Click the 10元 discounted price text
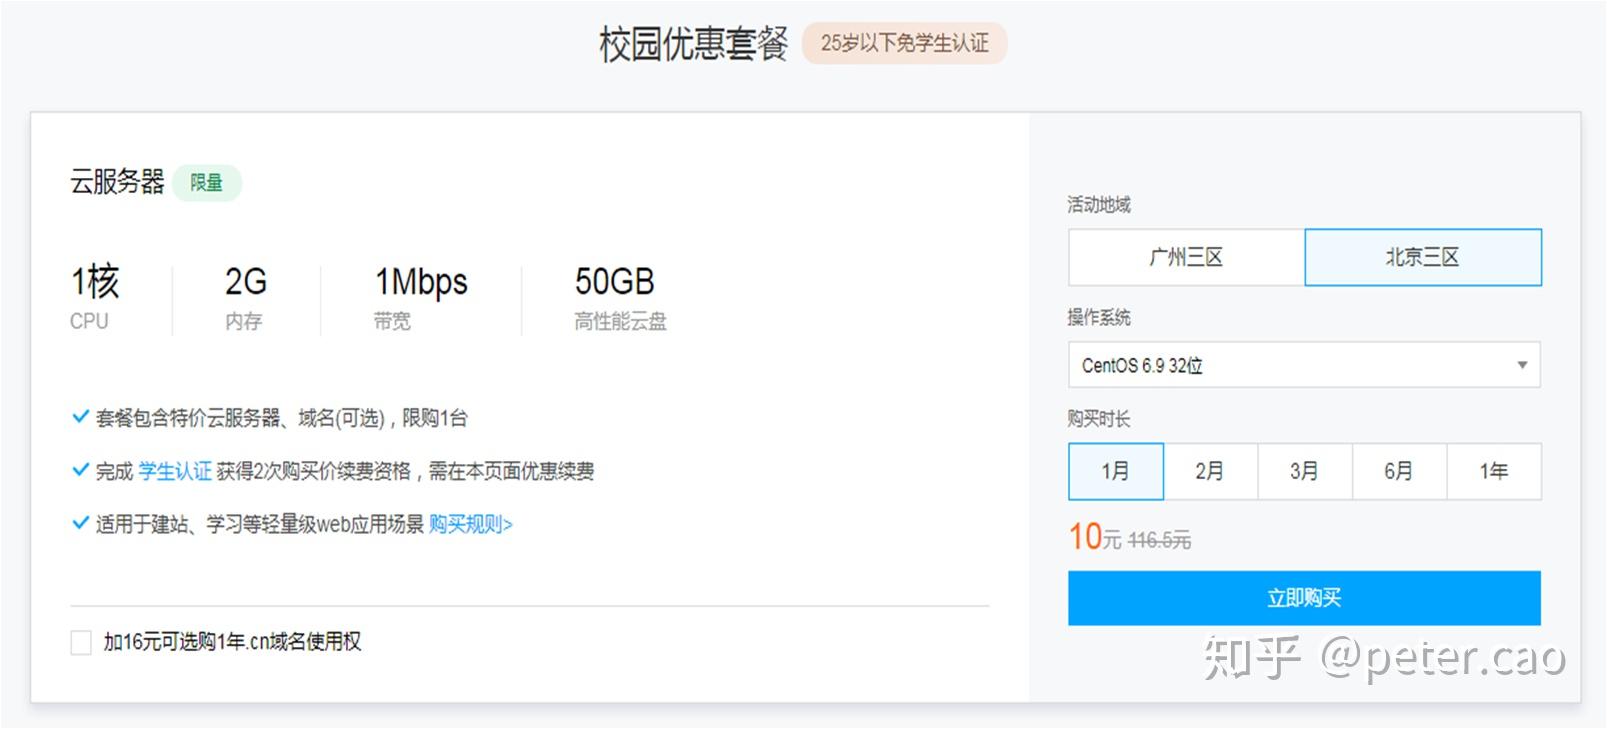This screenshot has height=729, width=1607. coord(1095,538)
